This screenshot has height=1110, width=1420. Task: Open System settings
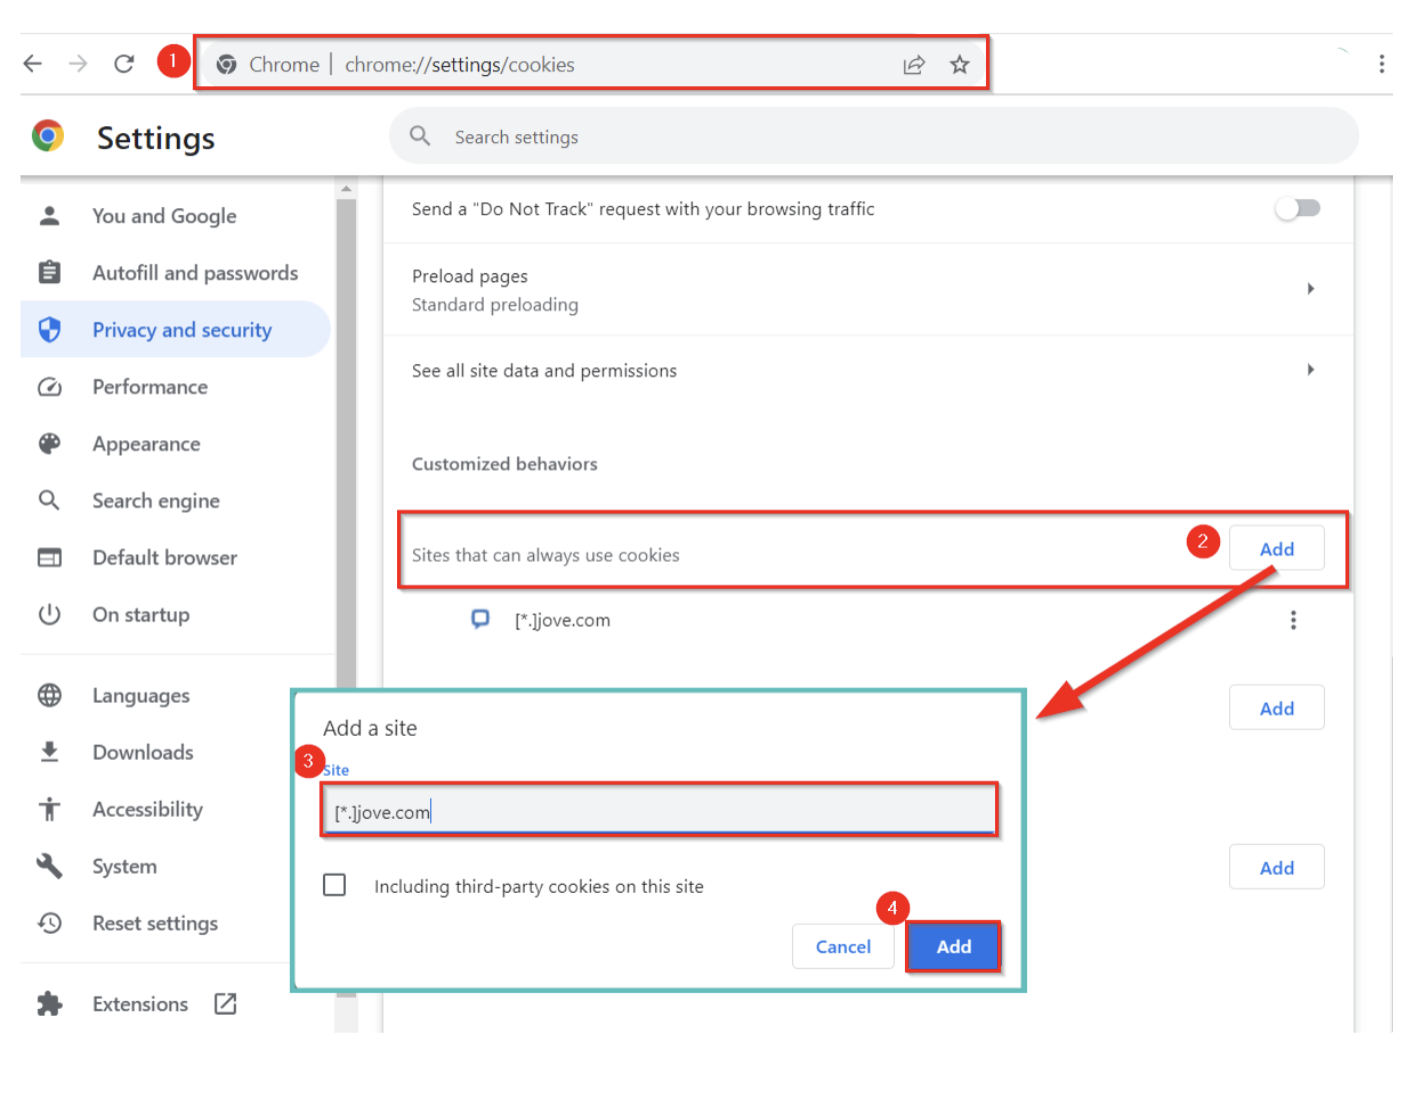coord(124,866)
